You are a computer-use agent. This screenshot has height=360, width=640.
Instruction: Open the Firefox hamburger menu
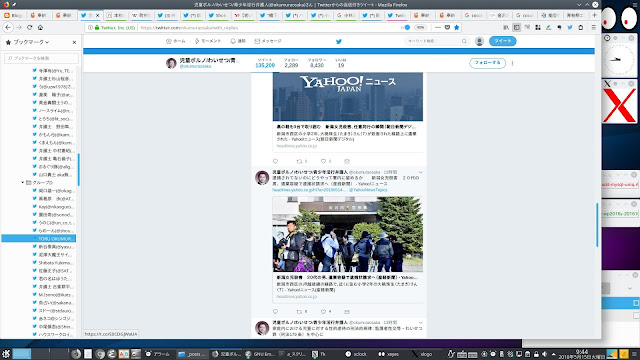593,27
